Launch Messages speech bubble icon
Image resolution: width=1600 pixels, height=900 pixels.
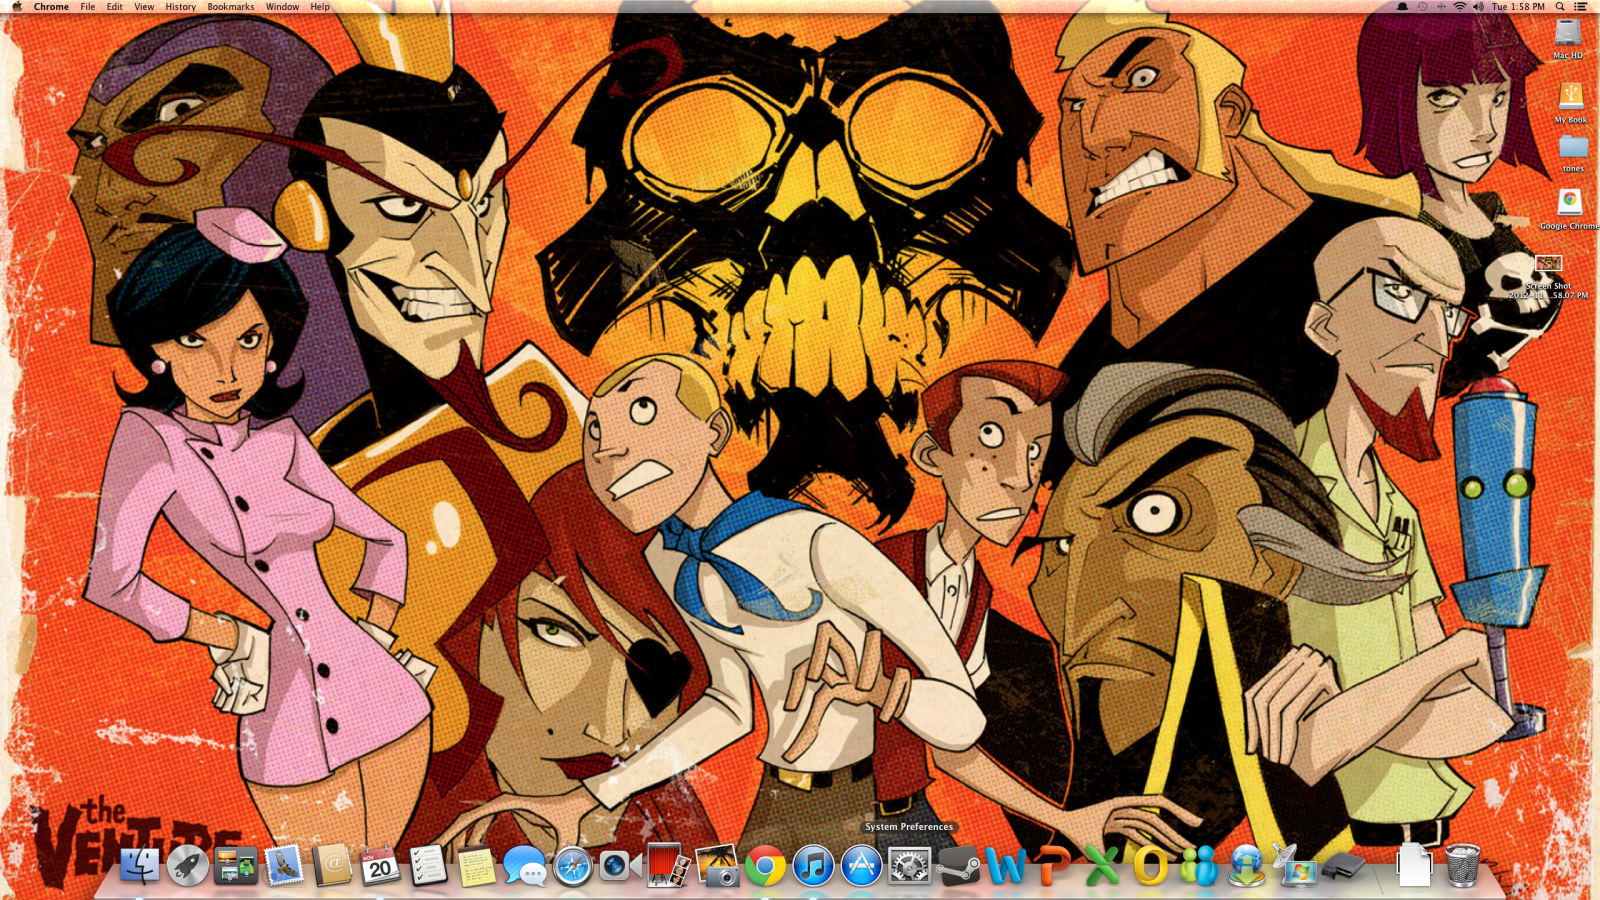(525, 866)
